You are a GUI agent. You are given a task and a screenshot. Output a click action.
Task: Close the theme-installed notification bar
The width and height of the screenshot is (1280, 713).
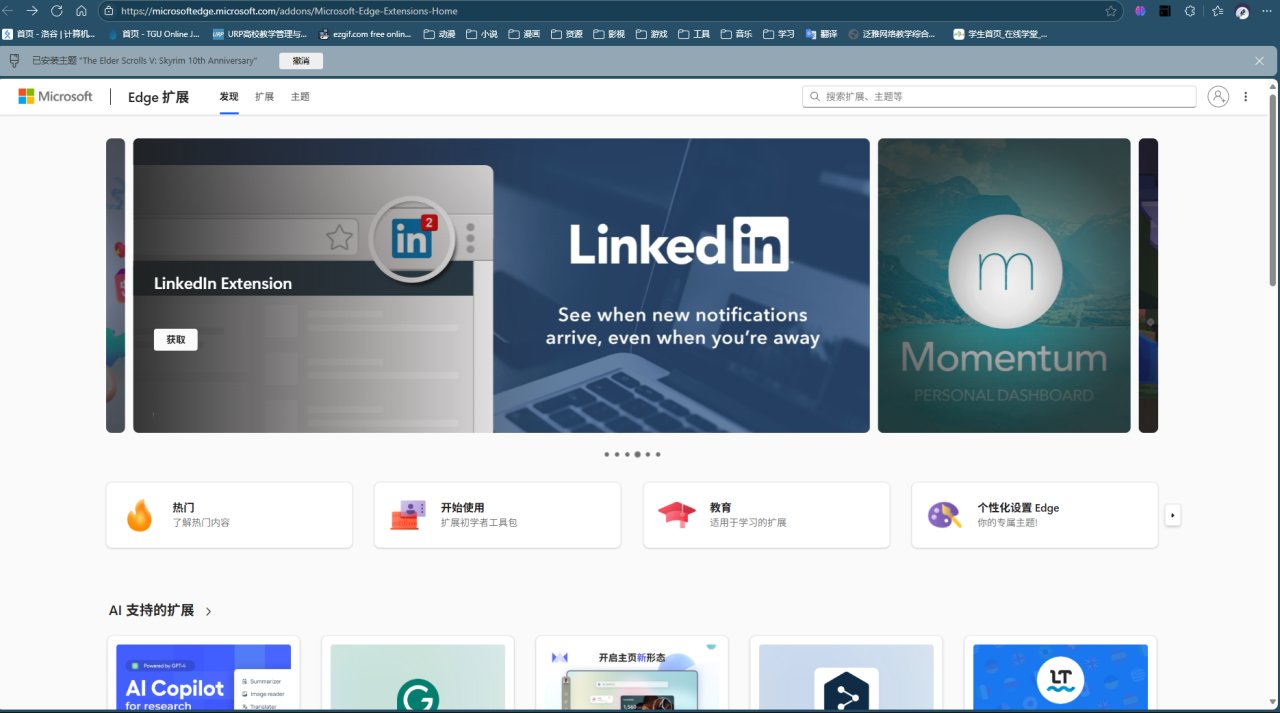(1260, 61)
